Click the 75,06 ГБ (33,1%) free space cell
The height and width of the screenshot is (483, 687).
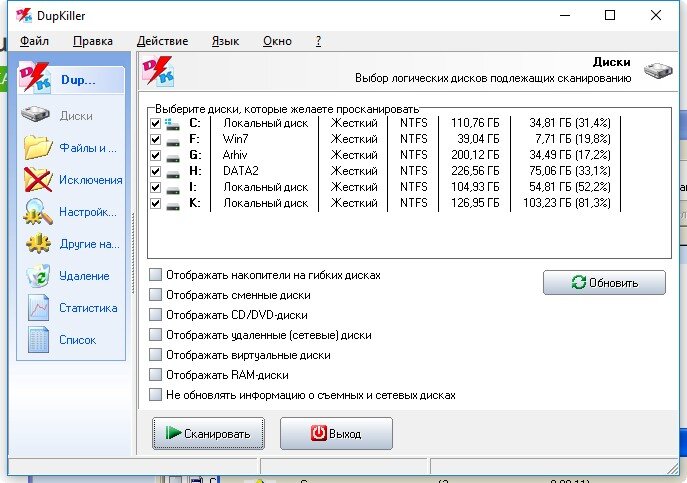(x=569, y=171)
